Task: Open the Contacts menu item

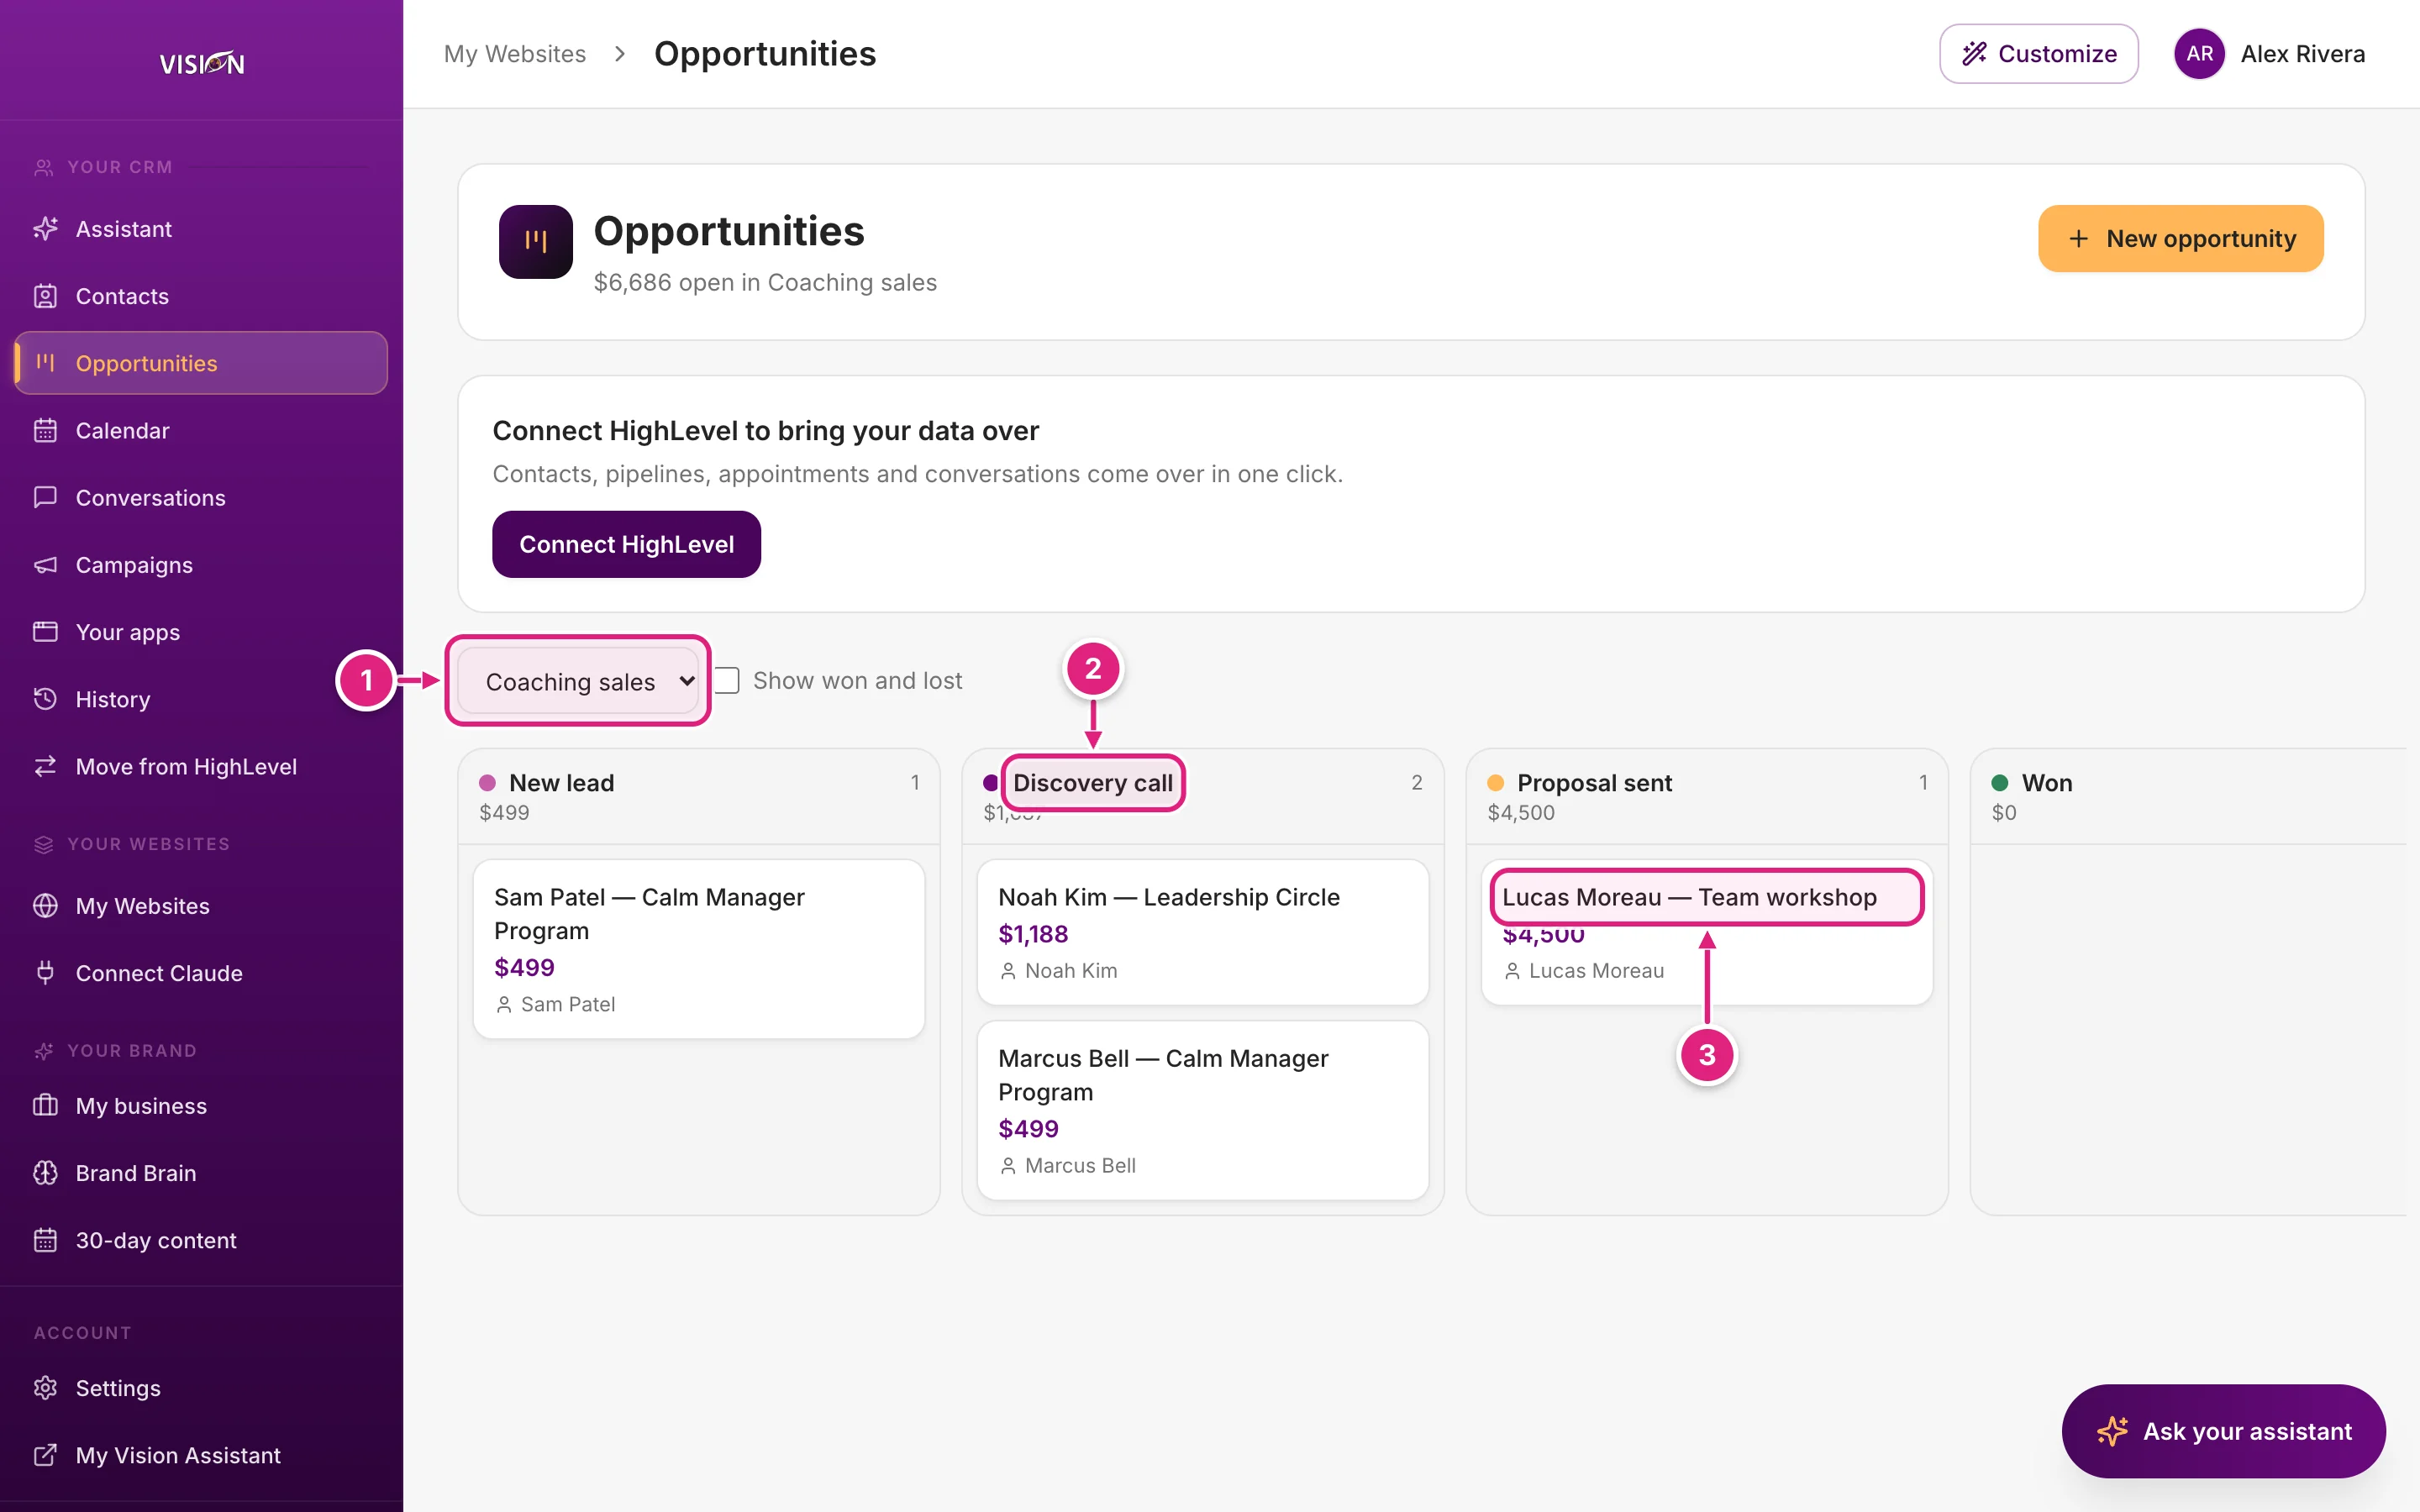Action: [201, 296]
